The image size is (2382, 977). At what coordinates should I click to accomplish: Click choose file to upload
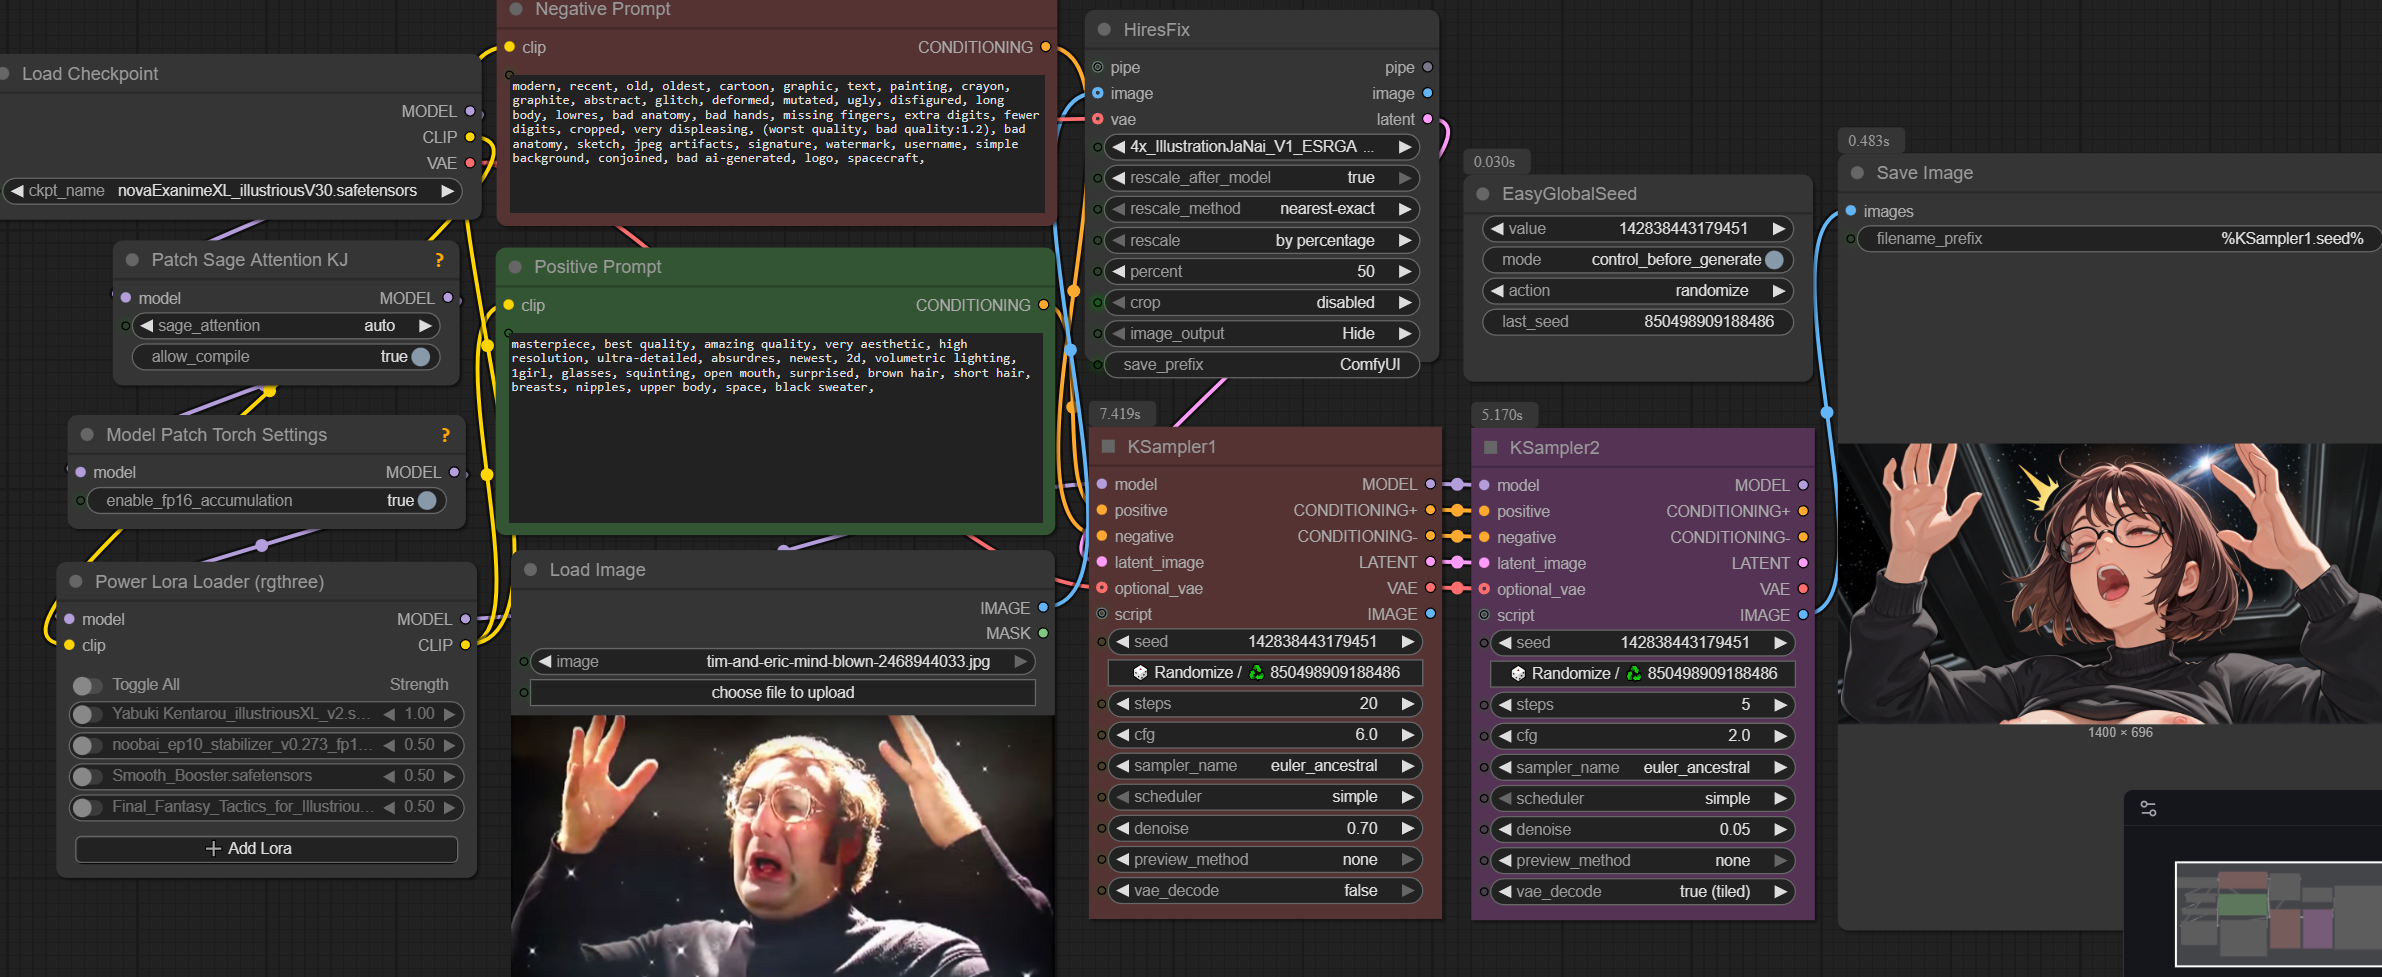coord(783,693)
